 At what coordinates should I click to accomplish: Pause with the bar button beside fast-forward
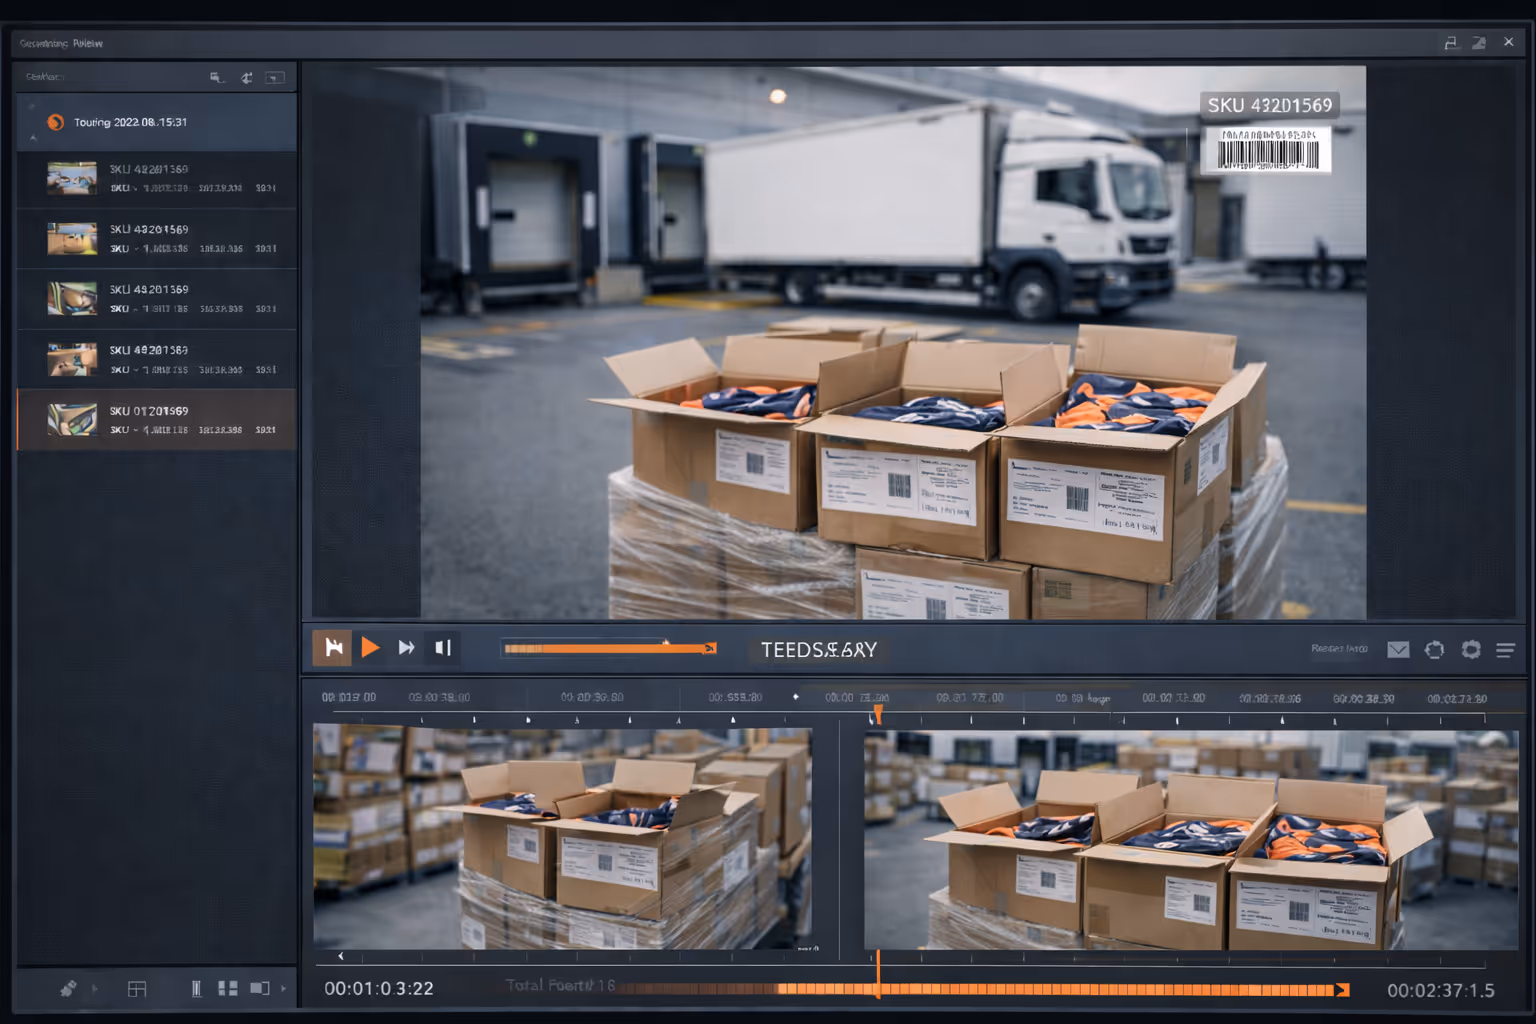click(x=443, y=648)
